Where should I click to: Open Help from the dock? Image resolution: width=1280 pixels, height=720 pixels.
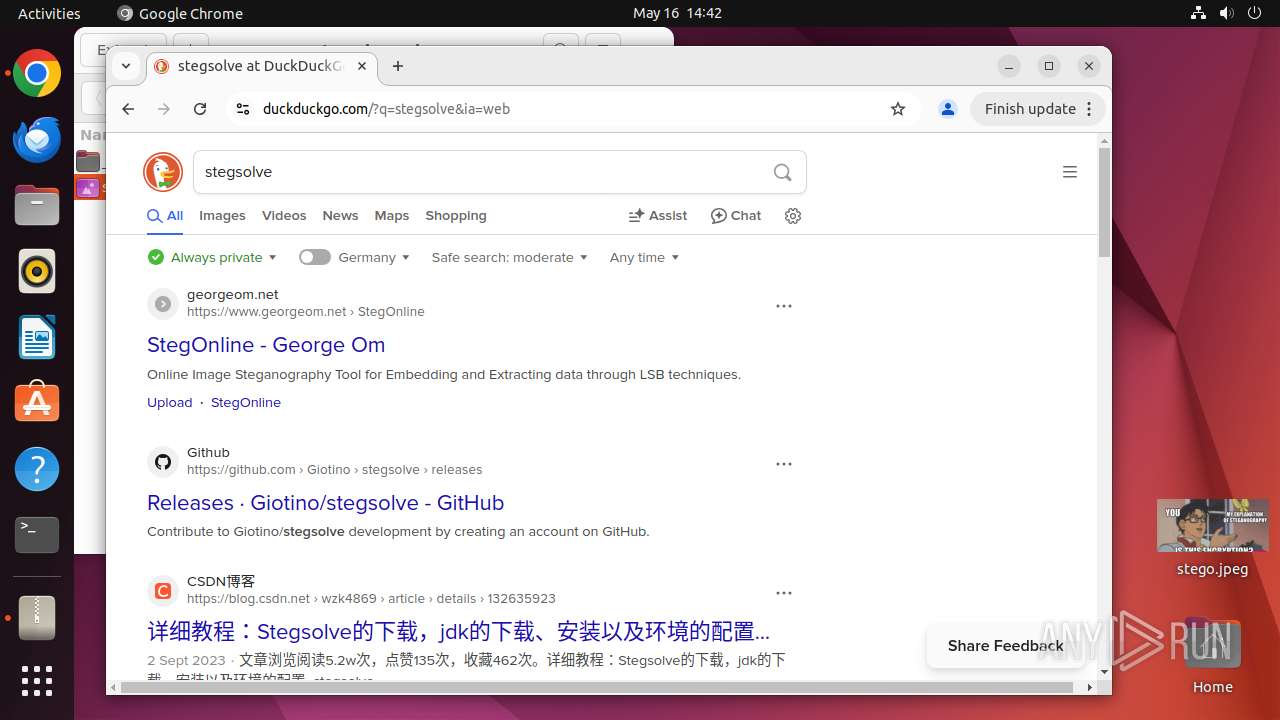click(x=37, y=469)
